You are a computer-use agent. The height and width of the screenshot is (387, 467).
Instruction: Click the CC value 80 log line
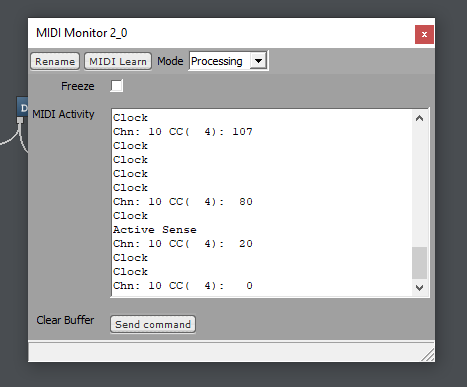183,202
